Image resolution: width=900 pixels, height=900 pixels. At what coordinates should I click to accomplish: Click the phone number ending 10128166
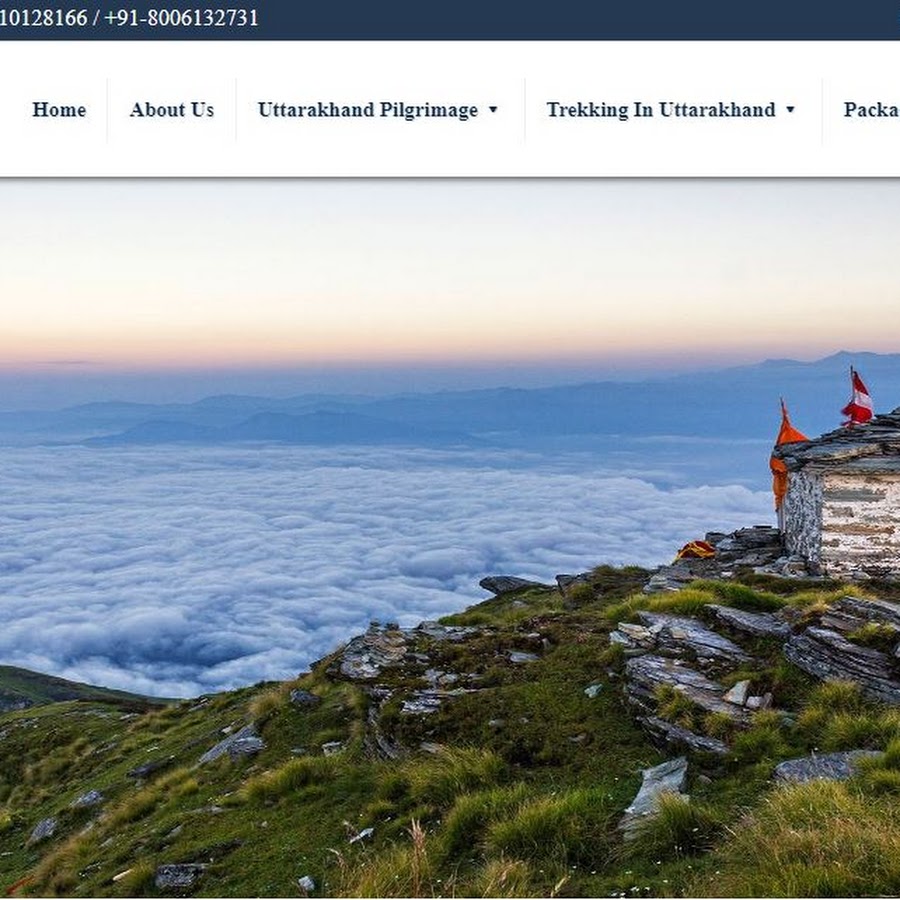[x=44, y=18]
